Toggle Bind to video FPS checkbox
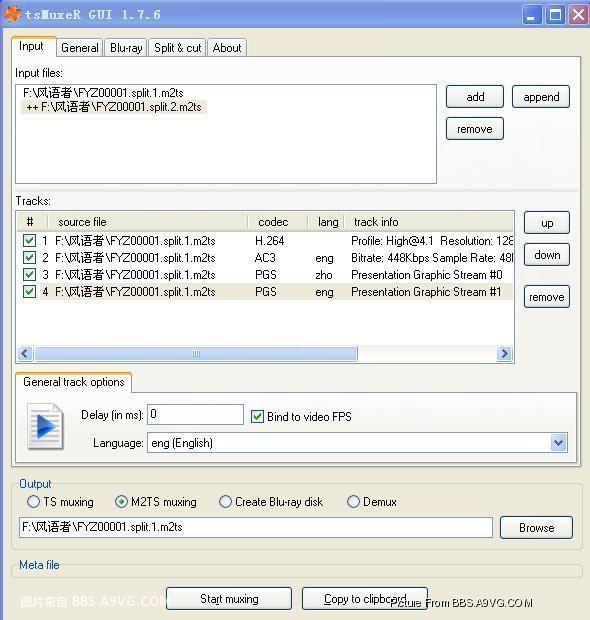 coord(257,416)
